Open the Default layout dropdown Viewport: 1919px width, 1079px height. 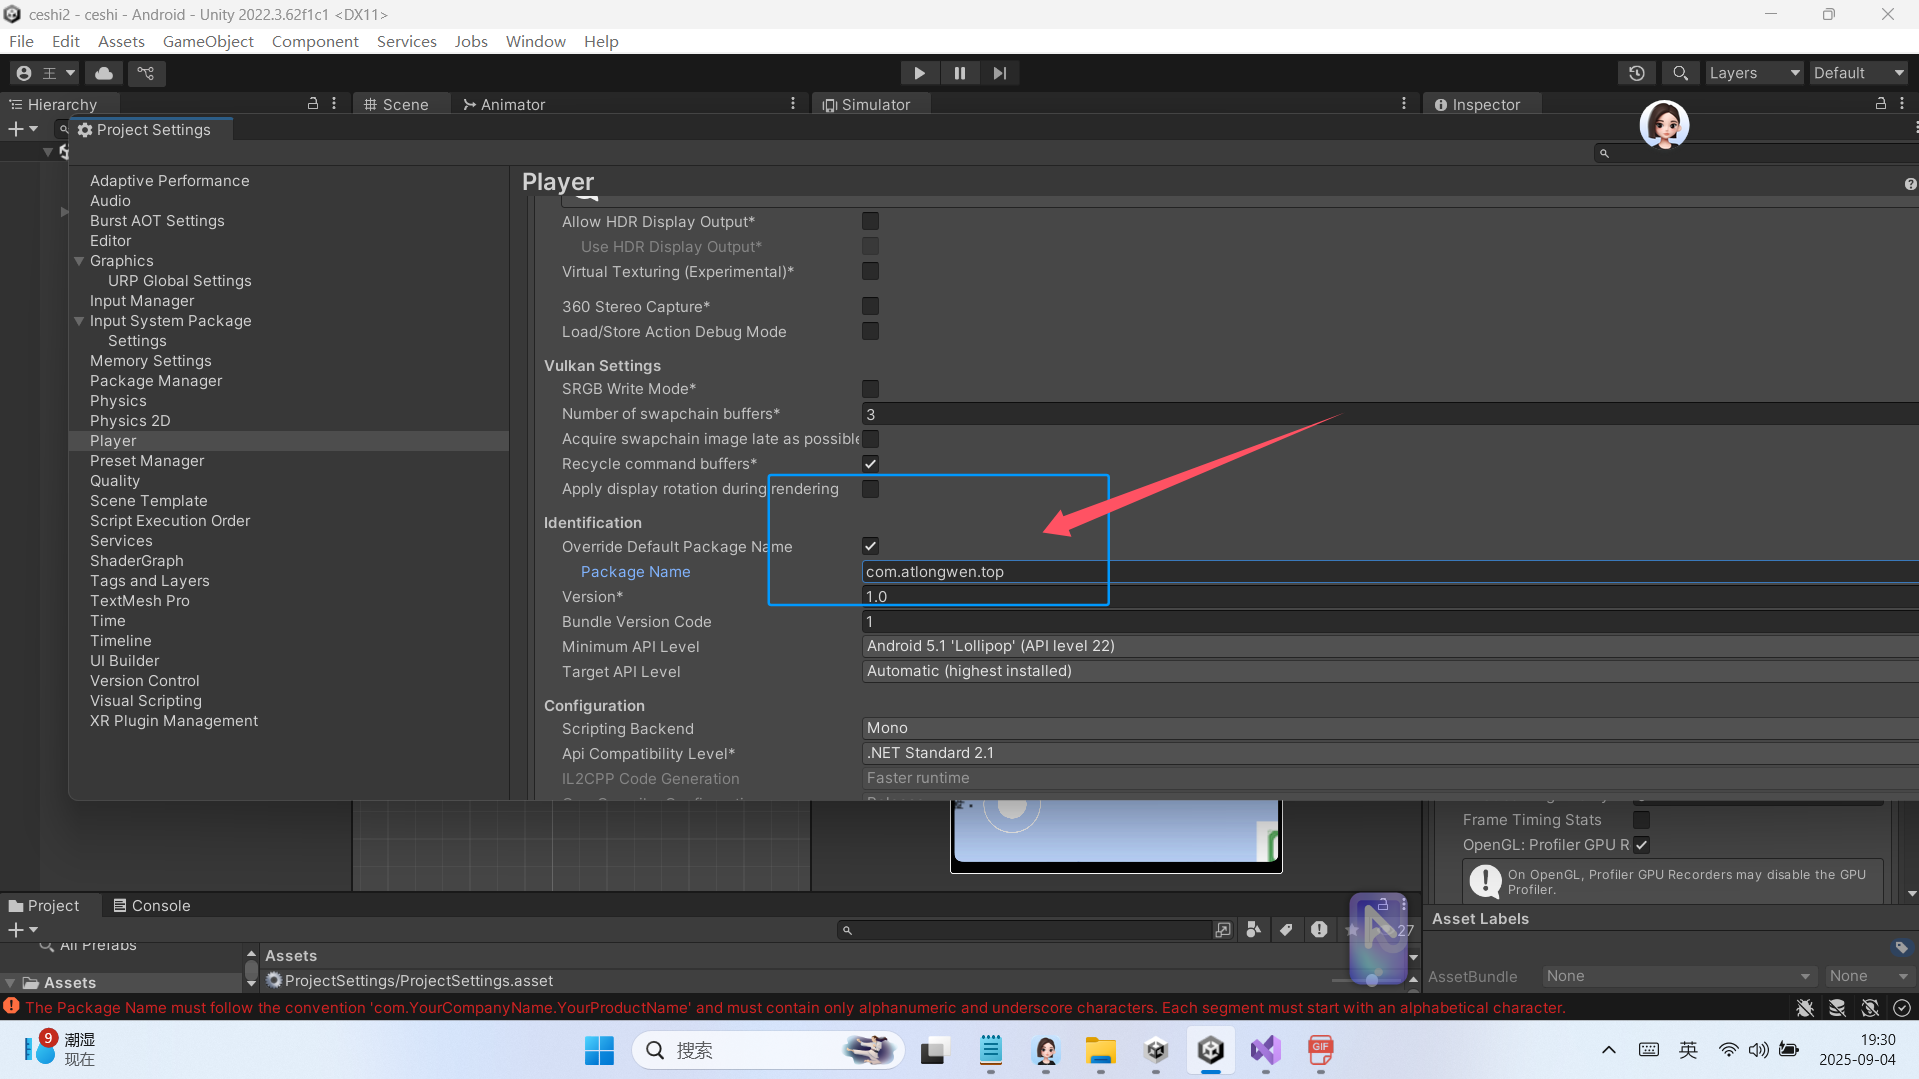coord(1859,73)
